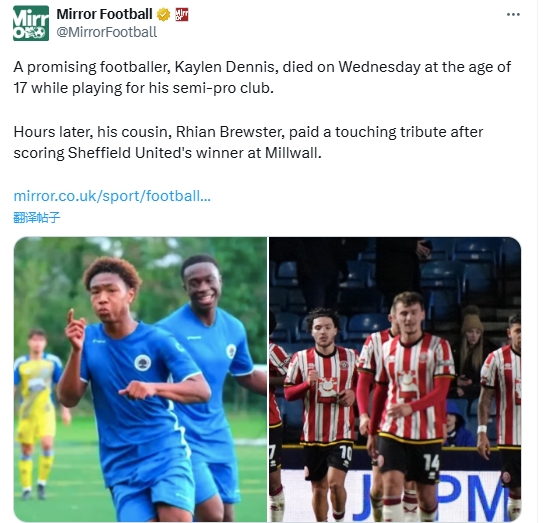Open the mirror.co.uk/sport/football article link
The width and height of the screenshot is (543, 523).
coord(112,196)
